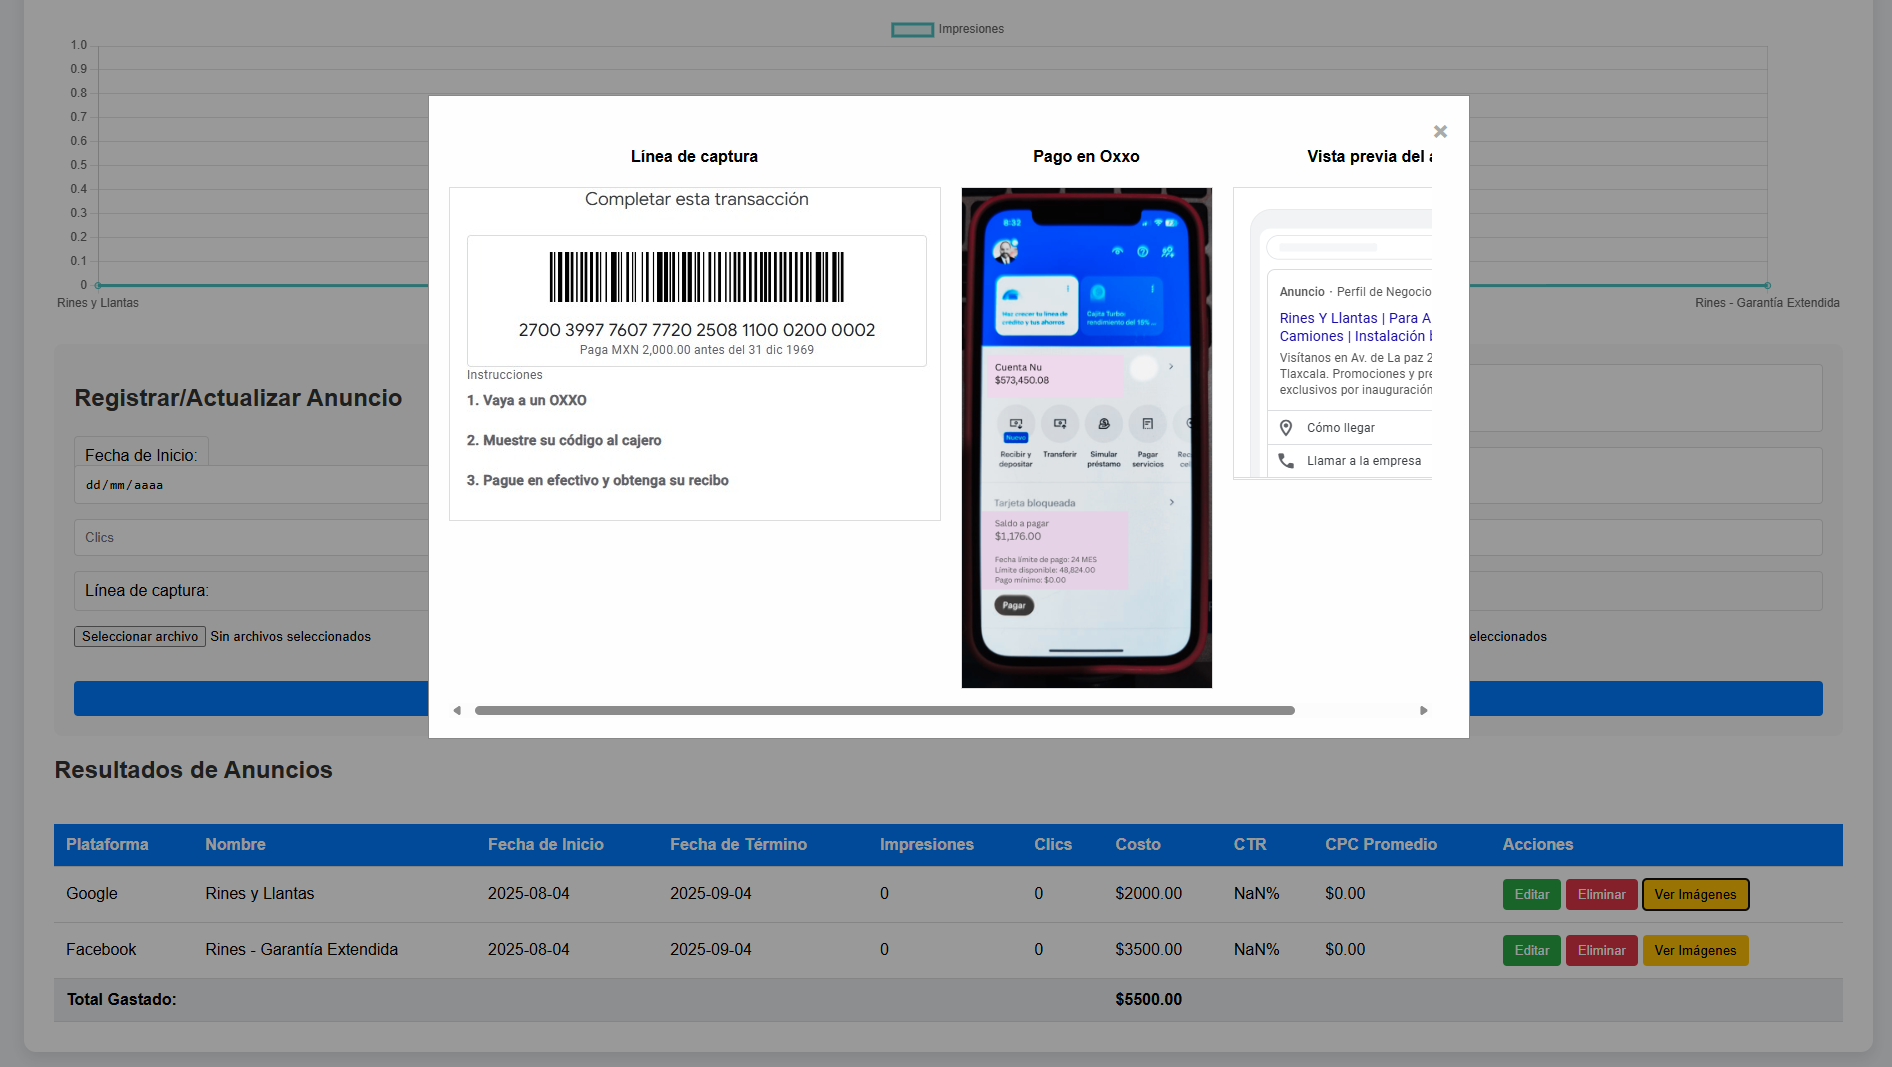This screenshot has height=1067, width=1892.
Task: Click the Rines - Garantía Extendida name cell
Action: pyautogui.click(x=301, y=950)
